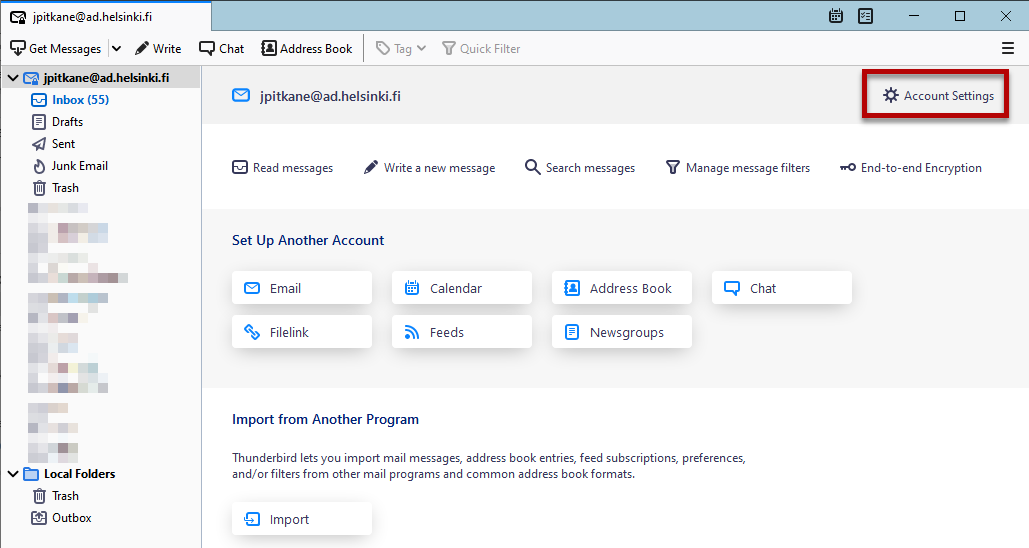Screen dimensions: 1029x548
Task: Toggle the Quick Filter toolbar button
Action: 481,49
